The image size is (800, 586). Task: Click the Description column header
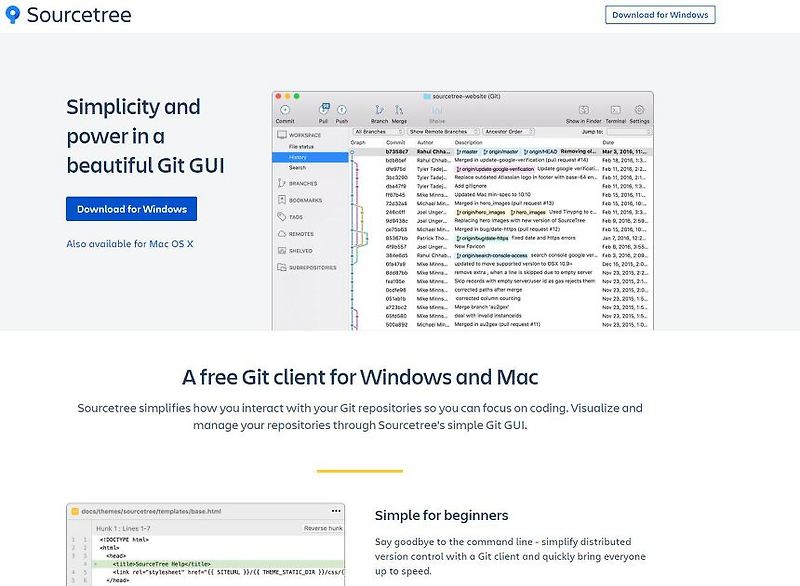point(468,142)
